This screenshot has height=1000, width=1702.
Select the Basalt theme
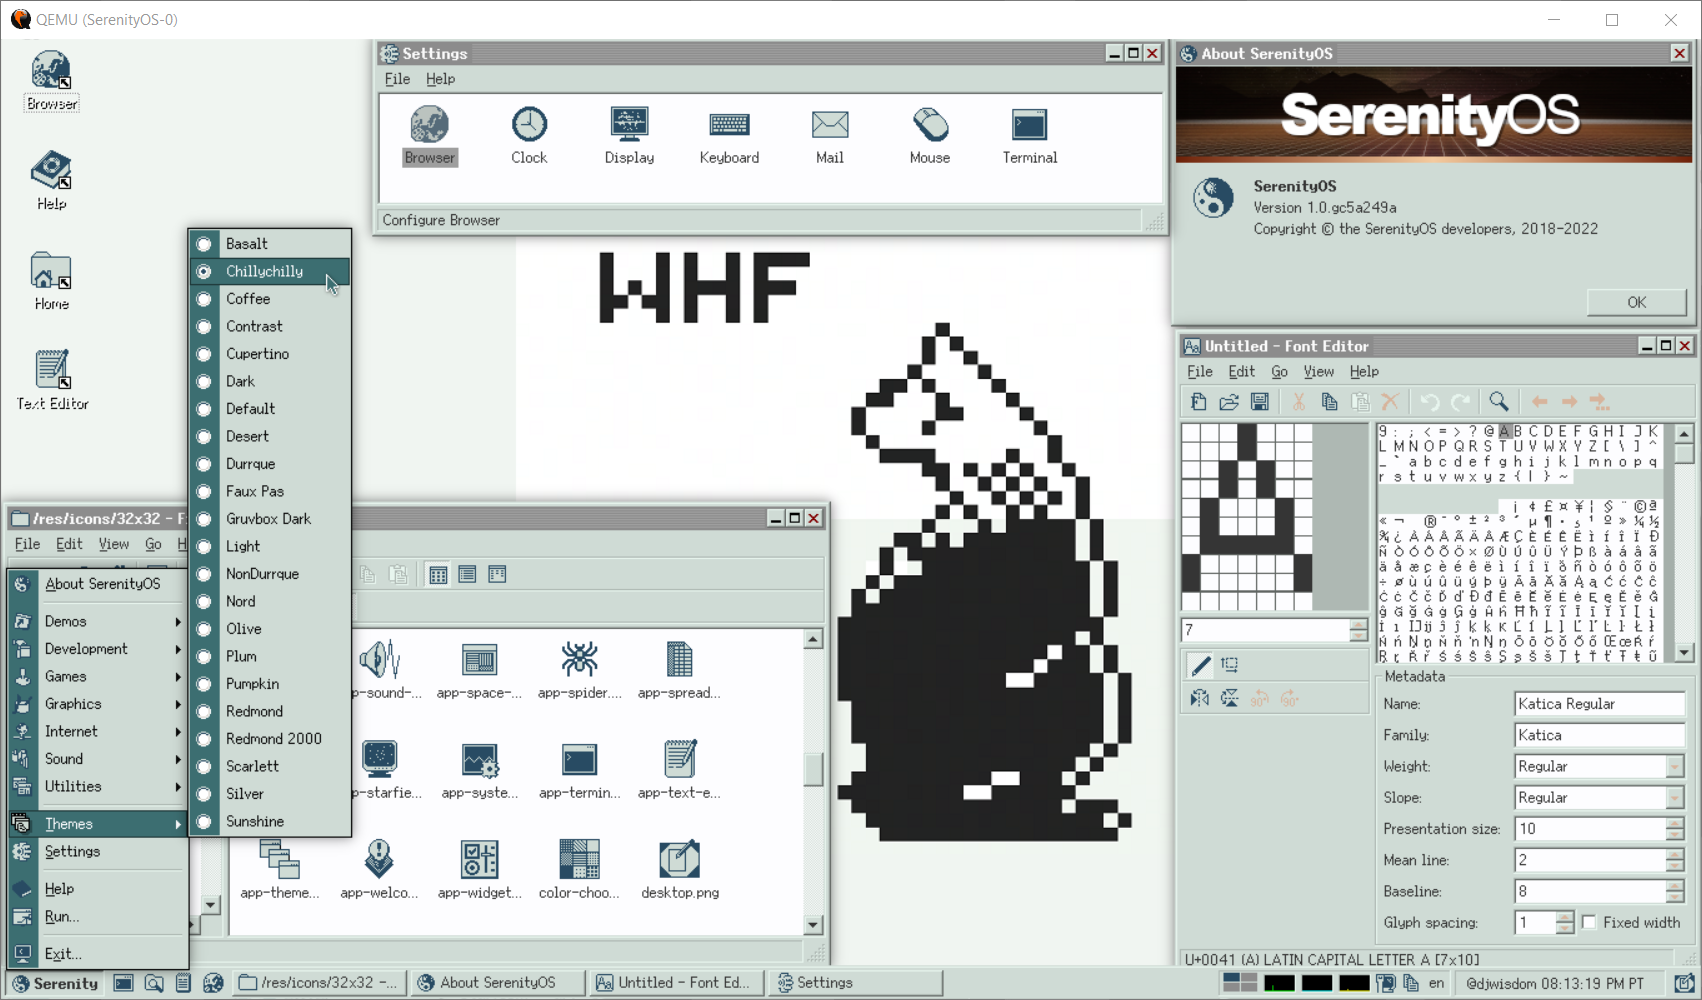click(x=270, y=243)
